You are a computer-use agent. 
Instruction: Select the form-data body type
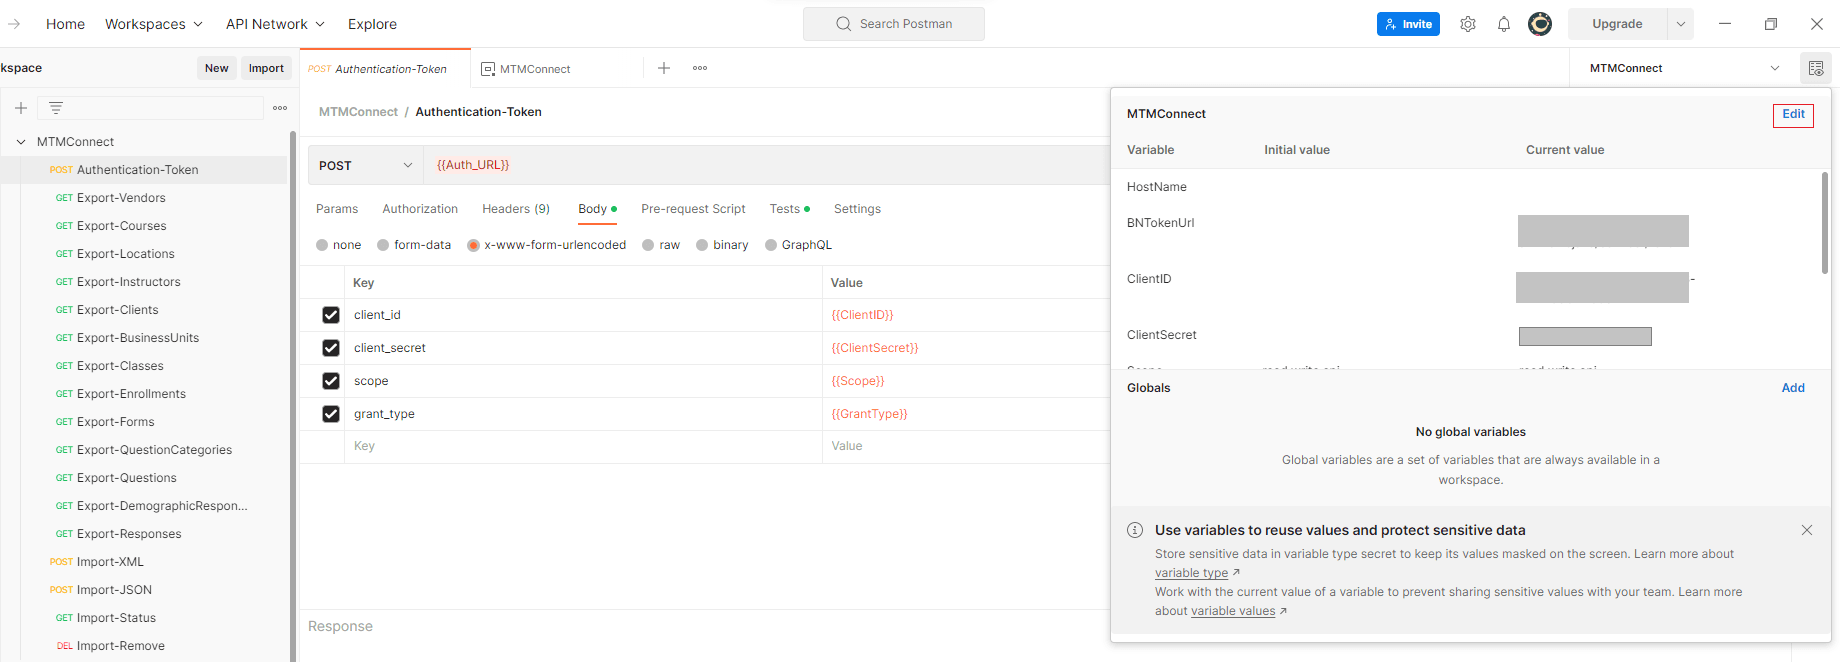point(383,245)
